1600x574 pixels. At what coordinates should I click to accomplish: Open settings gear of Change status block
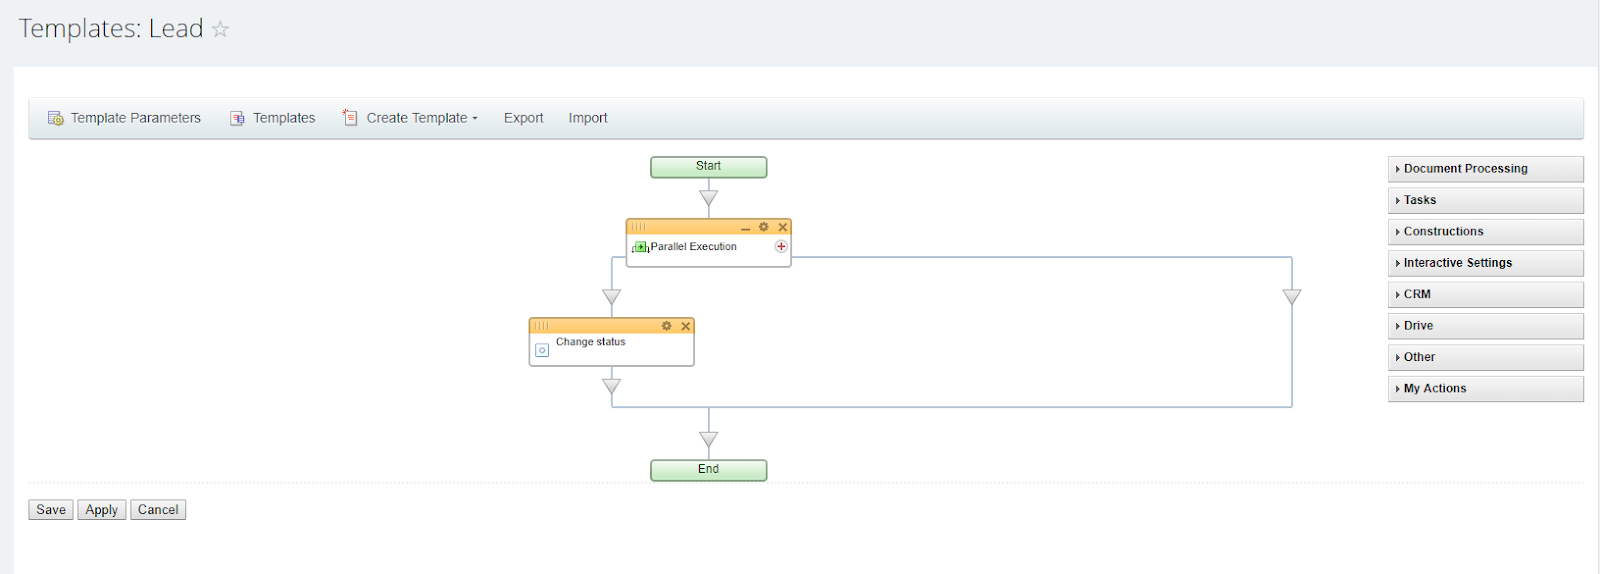point(667,326)
